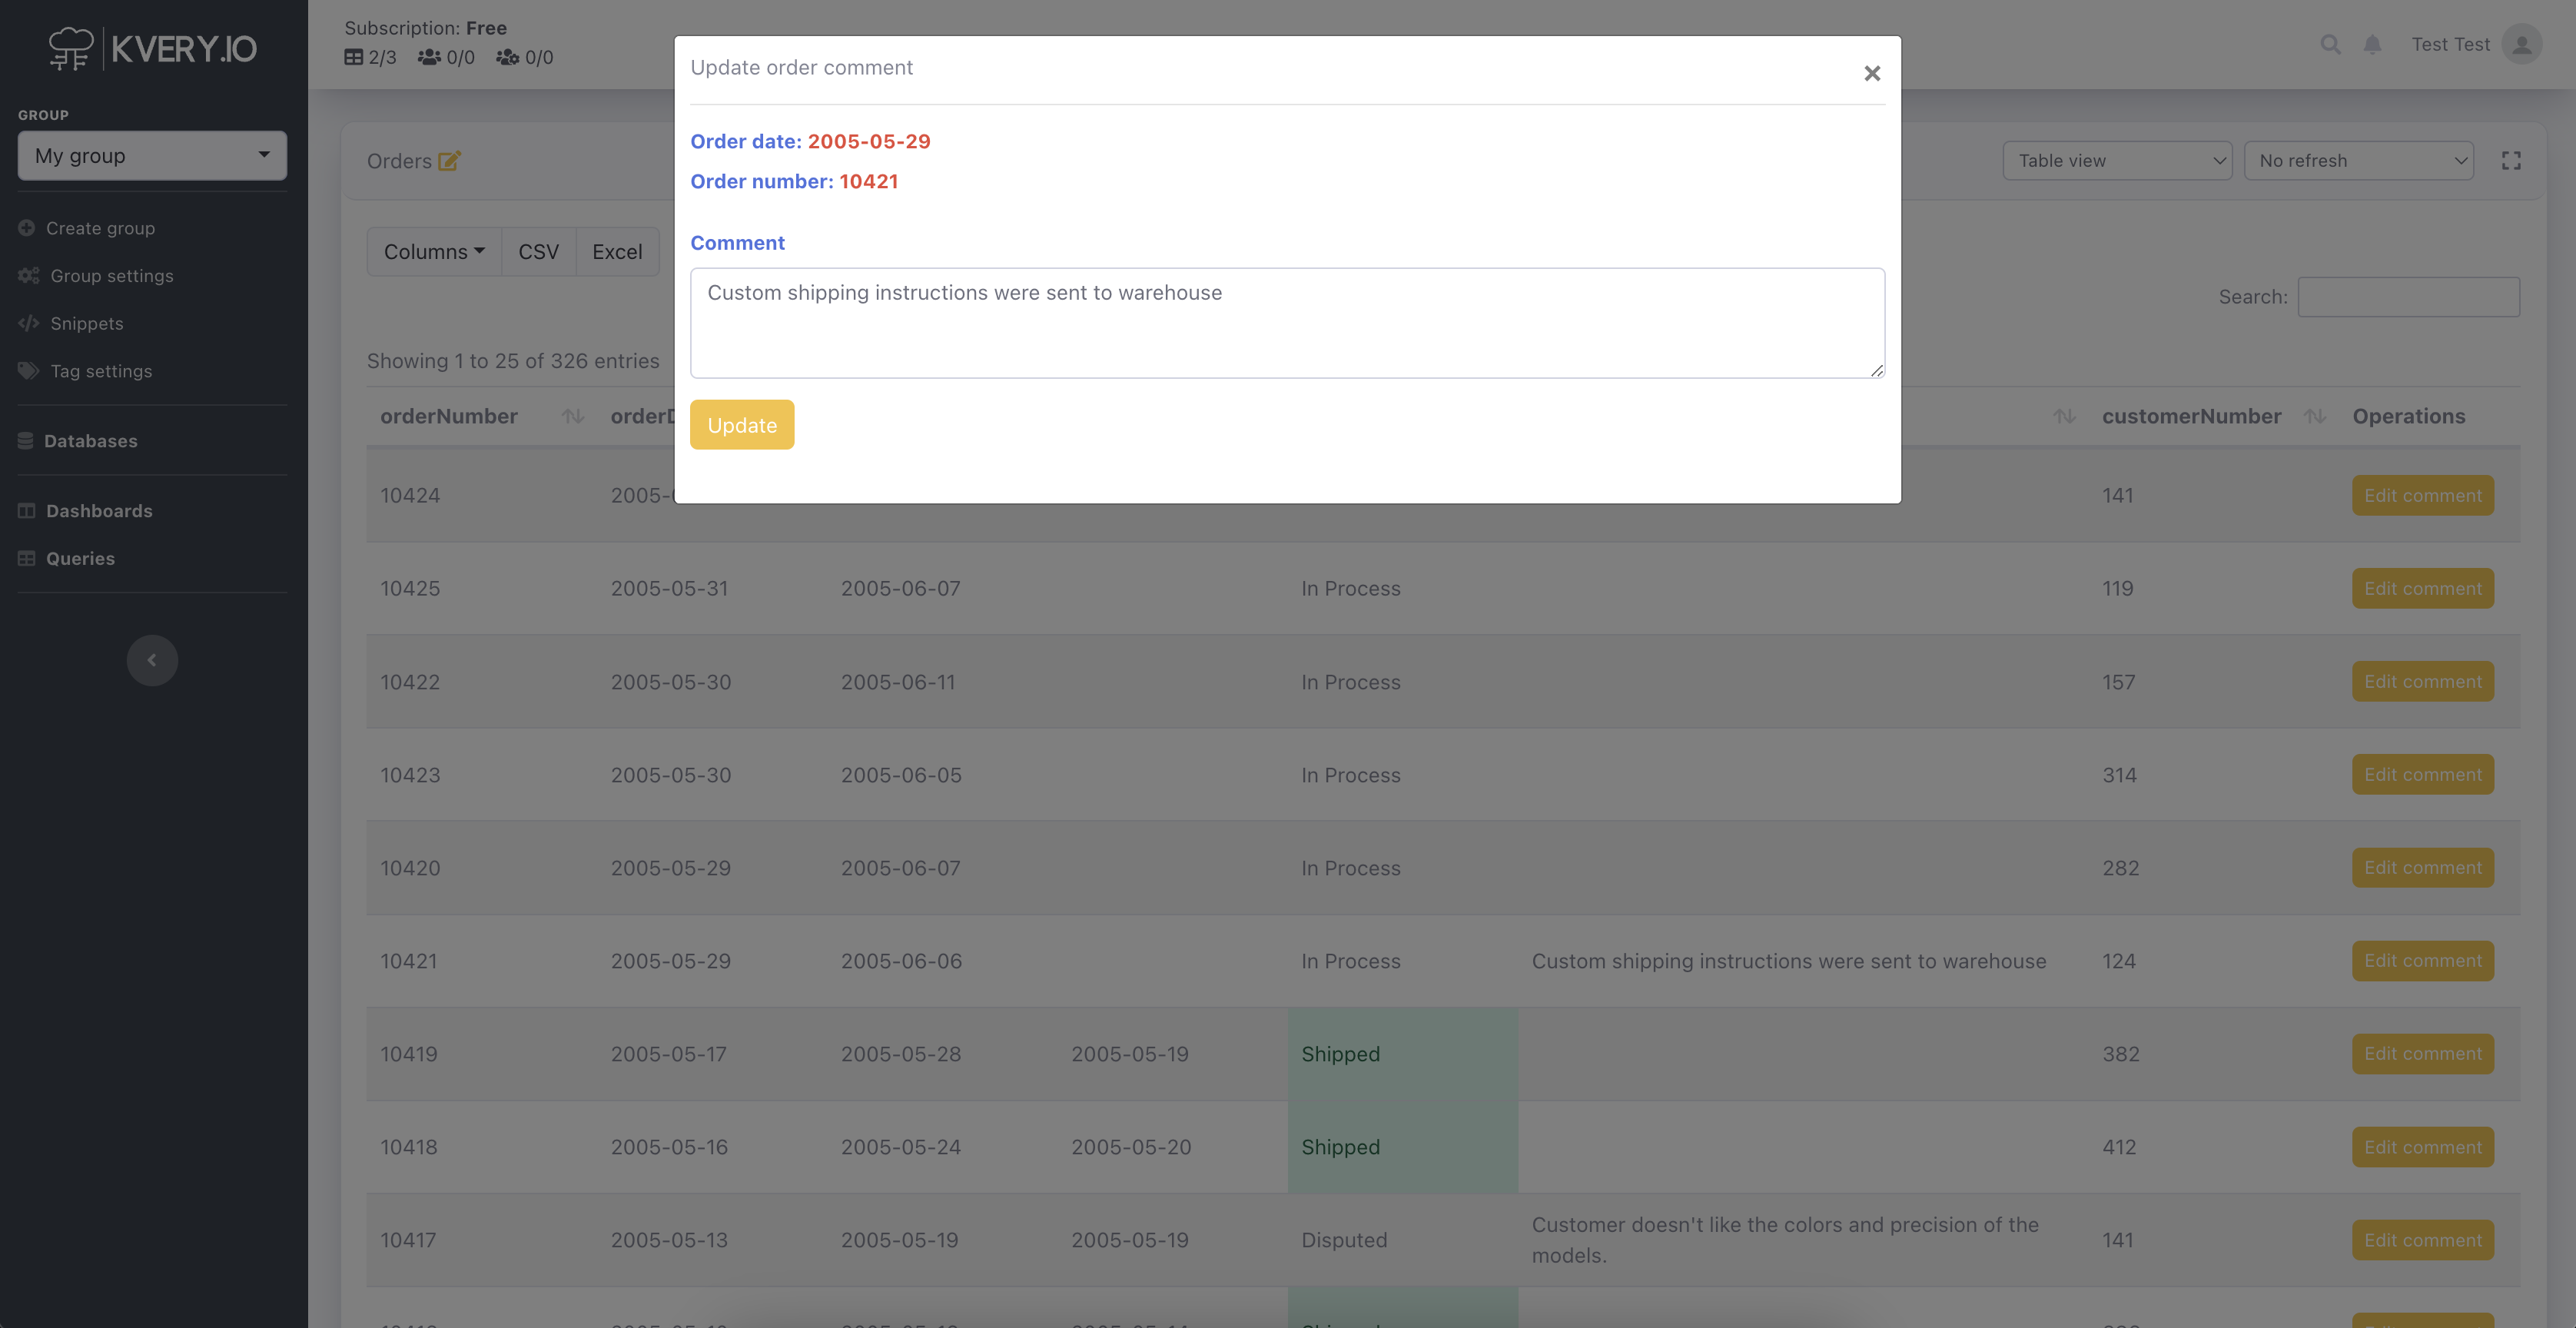Viewport: 2576px width, 1328px height.
Task: Click the user avatar icon
Action: click(2521, 44)
